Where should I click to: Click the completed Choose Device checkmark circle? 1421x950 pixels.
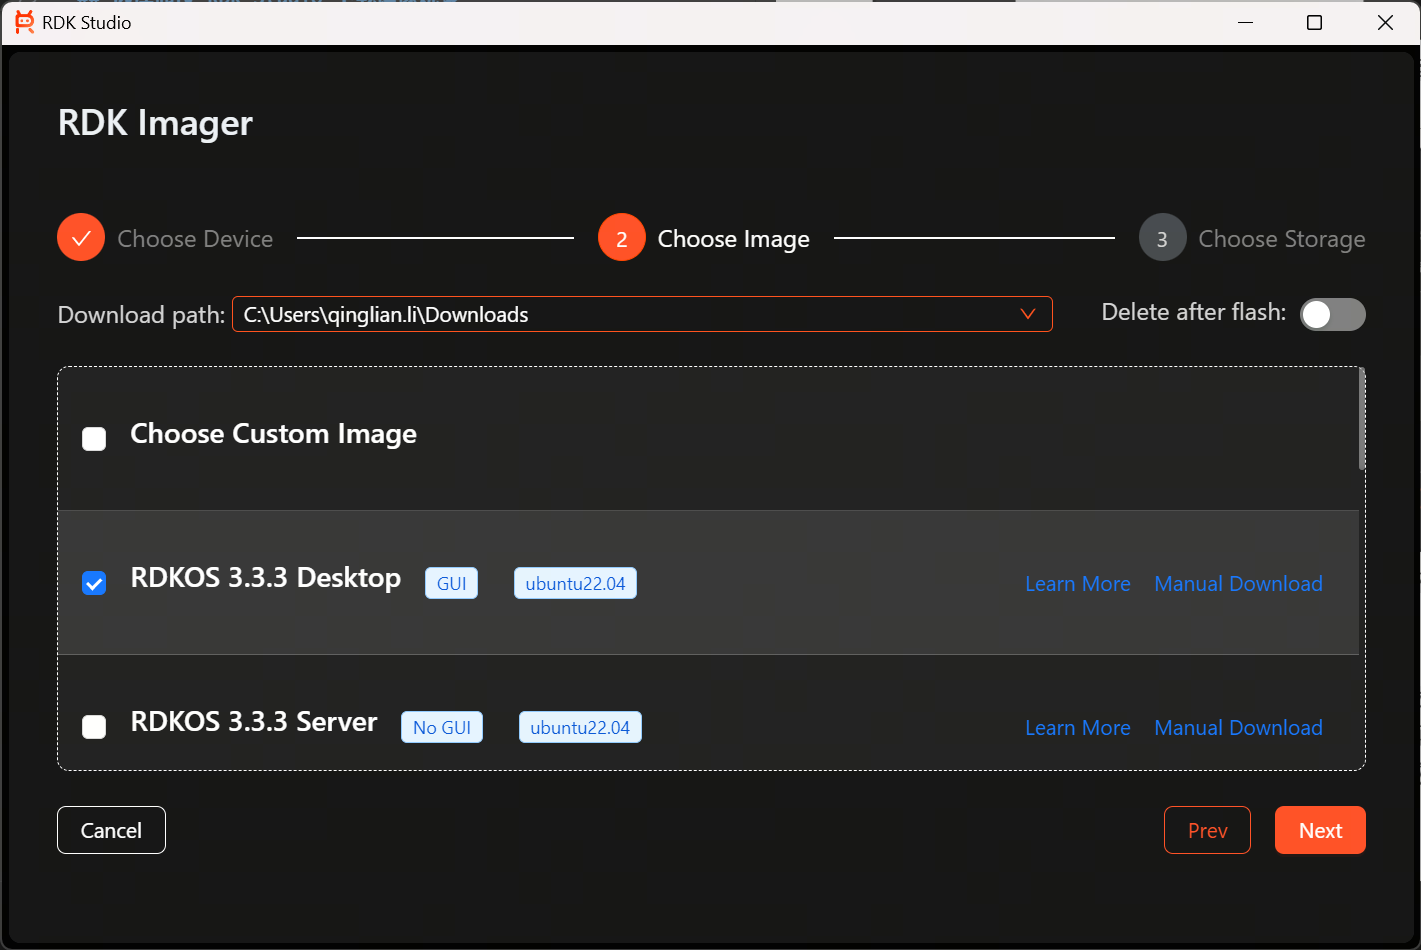(x=80, y=237)
